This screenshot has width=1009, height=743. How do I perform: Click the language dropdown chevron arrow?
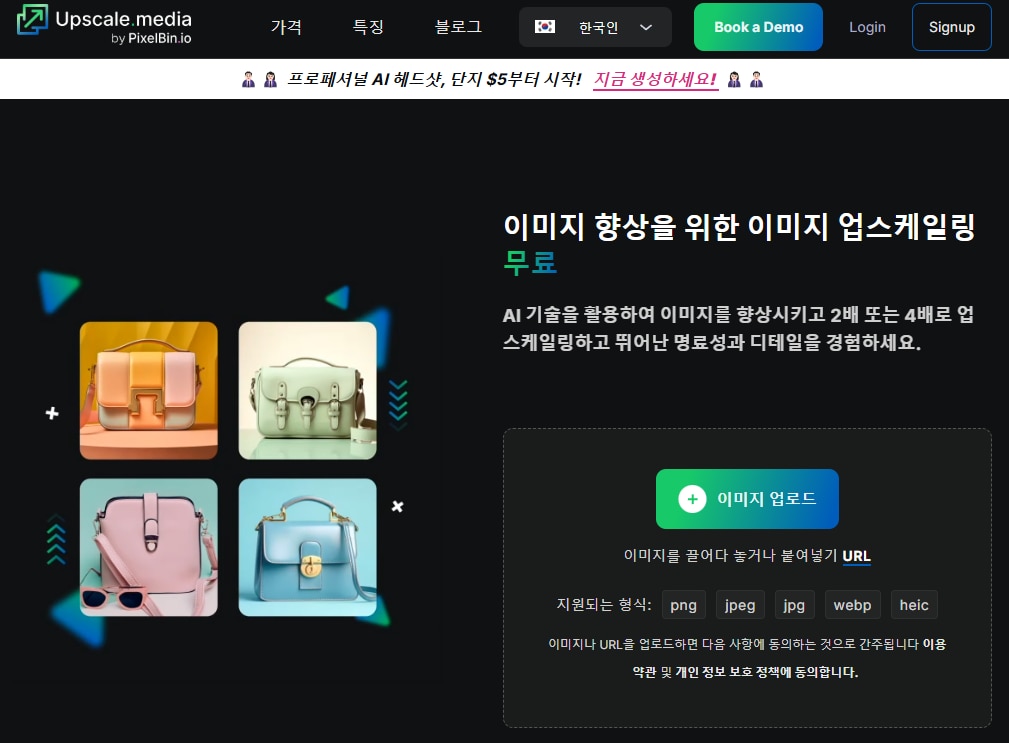click(646, 27)
